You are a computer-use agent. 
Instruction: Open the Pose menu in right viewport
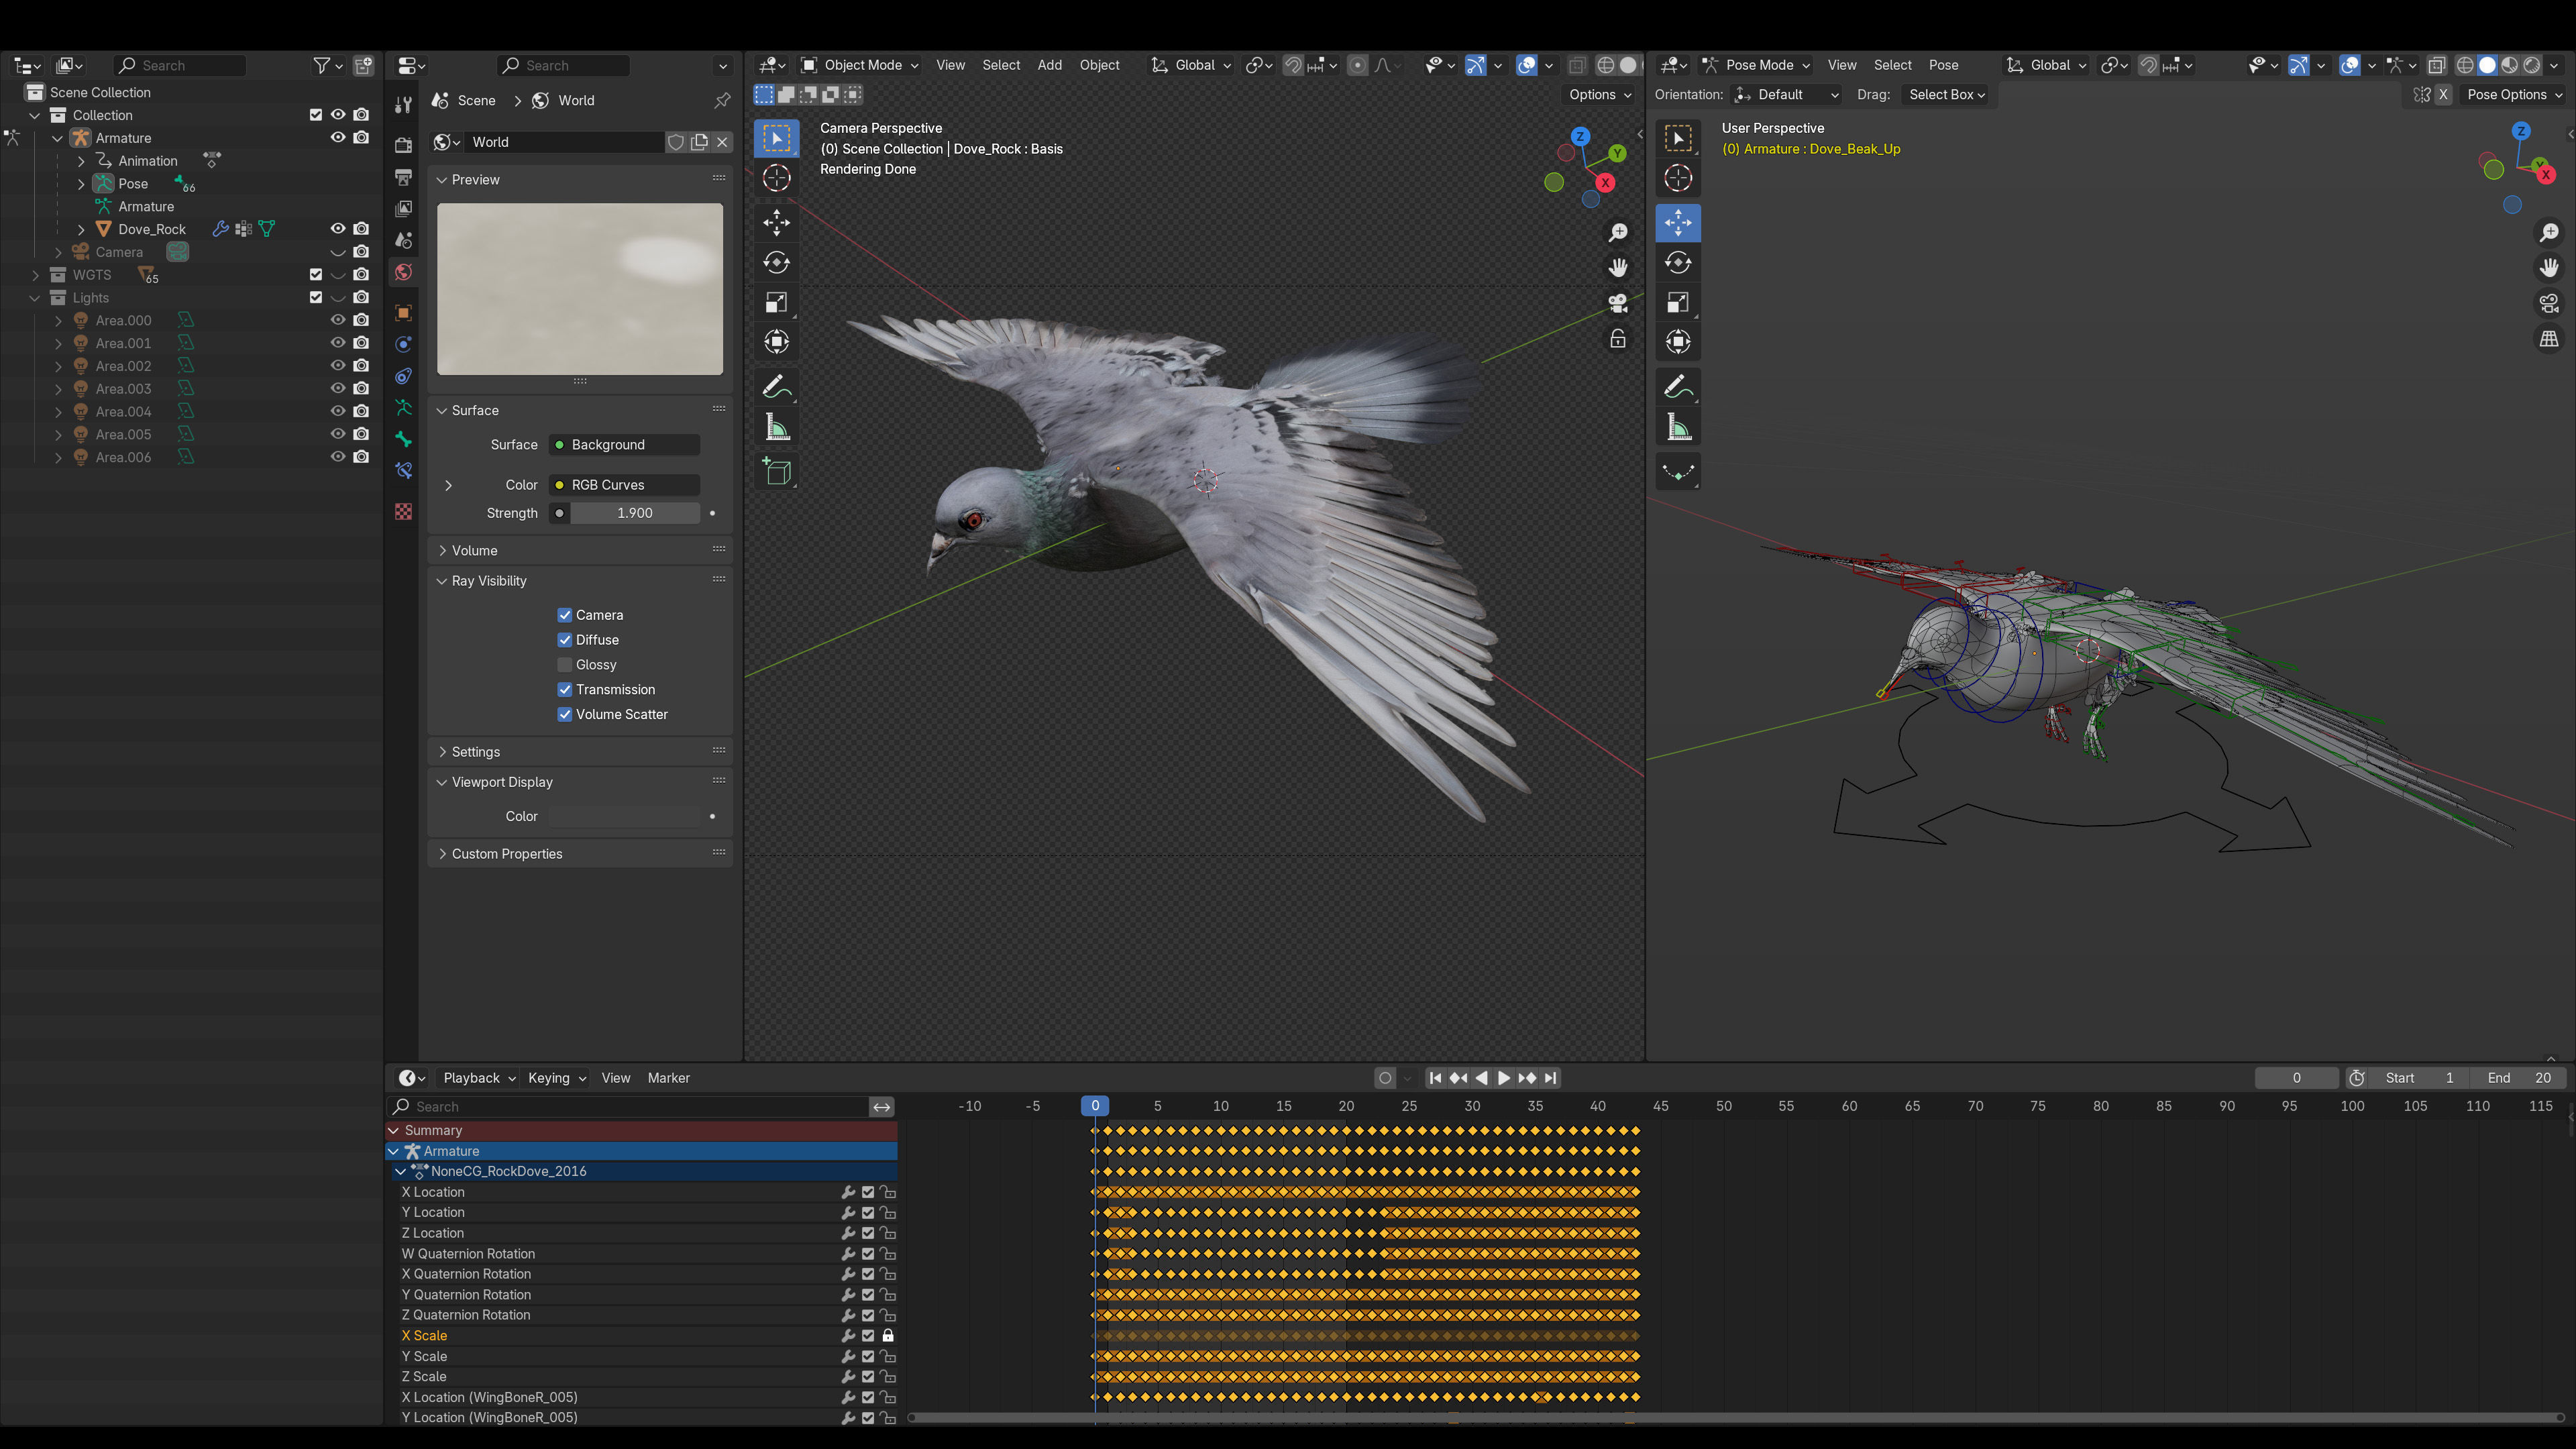pyautogui.click(x=1943, y=65)
